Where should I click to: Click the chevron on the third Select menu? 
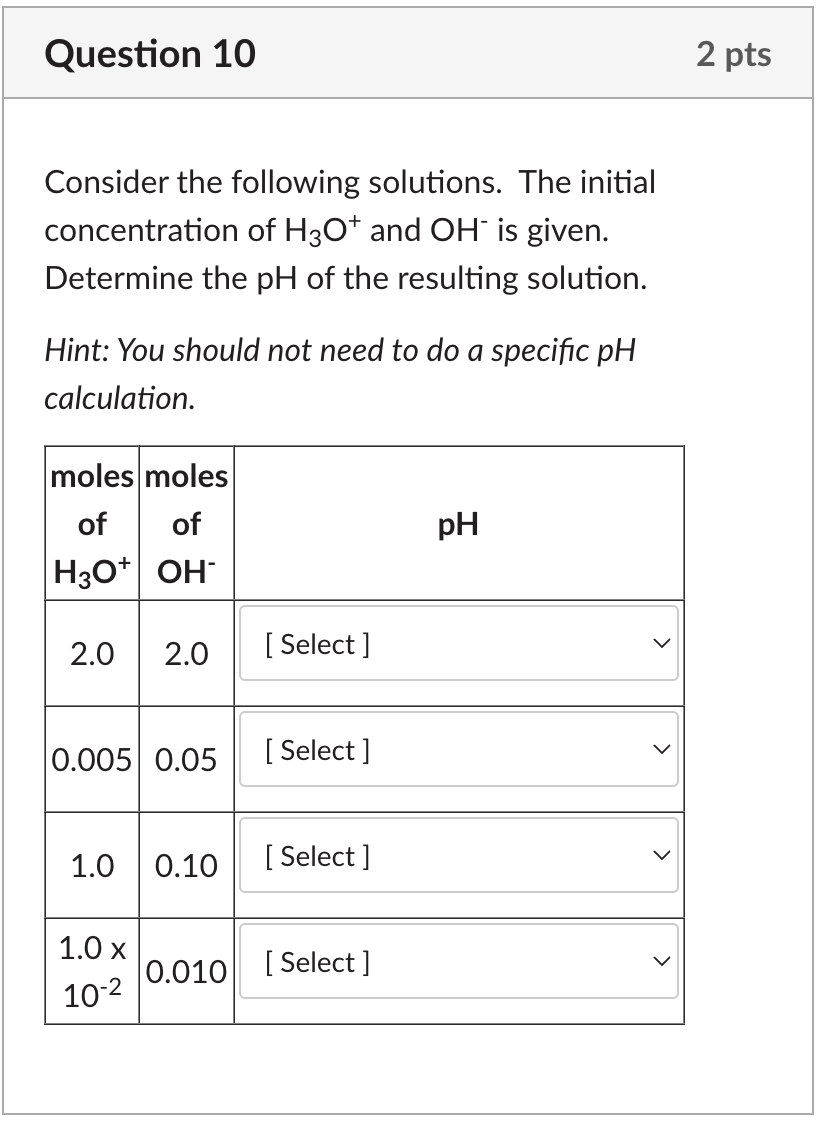coord(660,856)
